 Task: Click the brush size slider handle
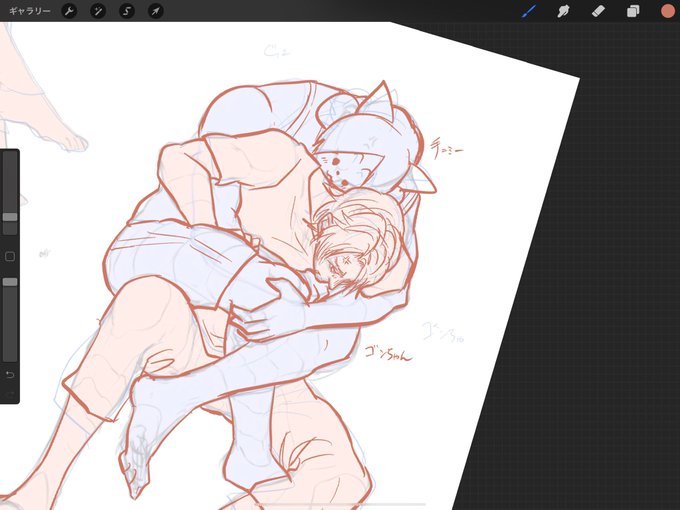pos(10,217)
